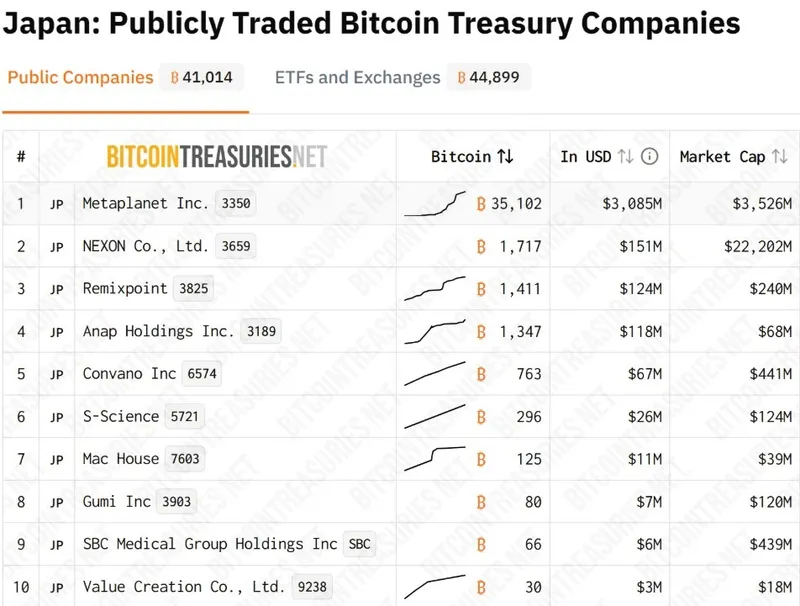Image resolution: width=800 pixels, height=606 pixels.
Task: Click the Bitcoin icon in Public Companies badge
Action: coord(175,78)
